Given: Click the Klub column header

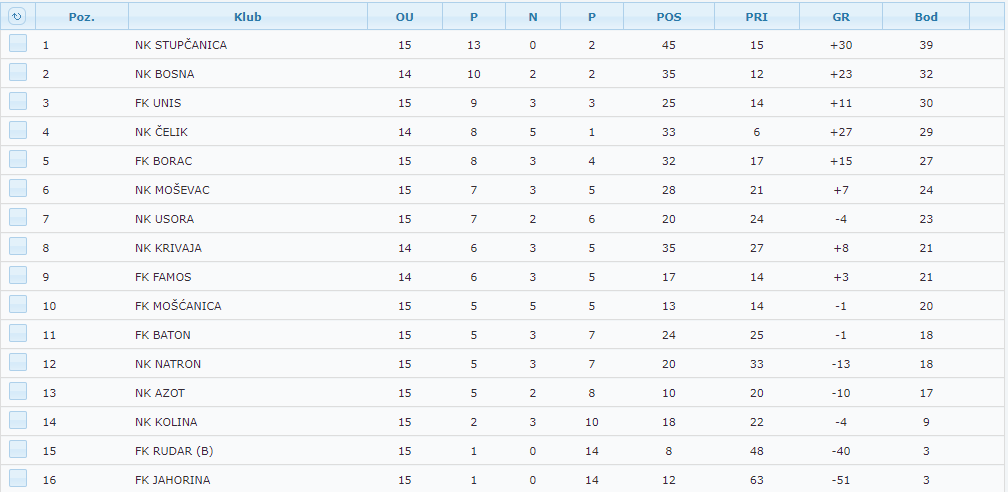Looking at the screenshot, I should (248, 16).
